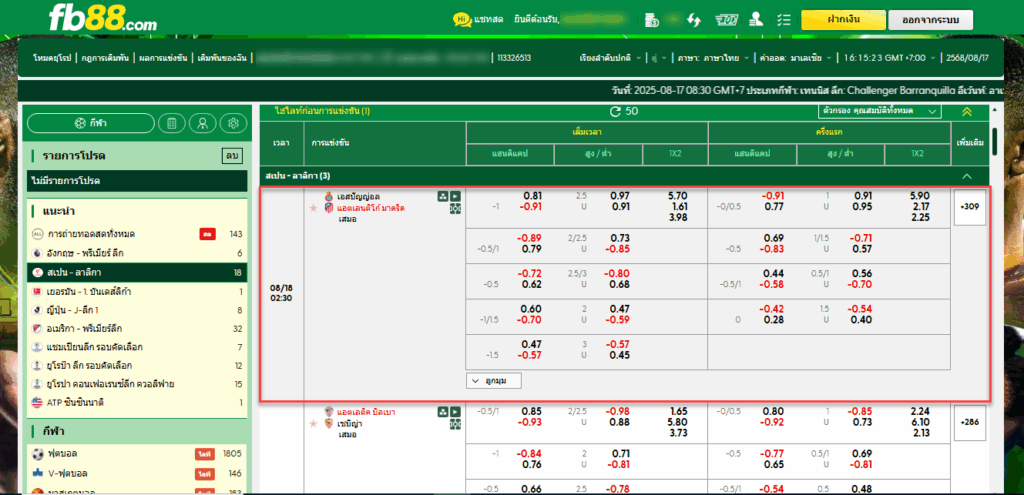Favorite the Espanyol vs Atletico match star
Viewport: 1024px width, 495px height.
pyautogui.click(x=313, y=208)
